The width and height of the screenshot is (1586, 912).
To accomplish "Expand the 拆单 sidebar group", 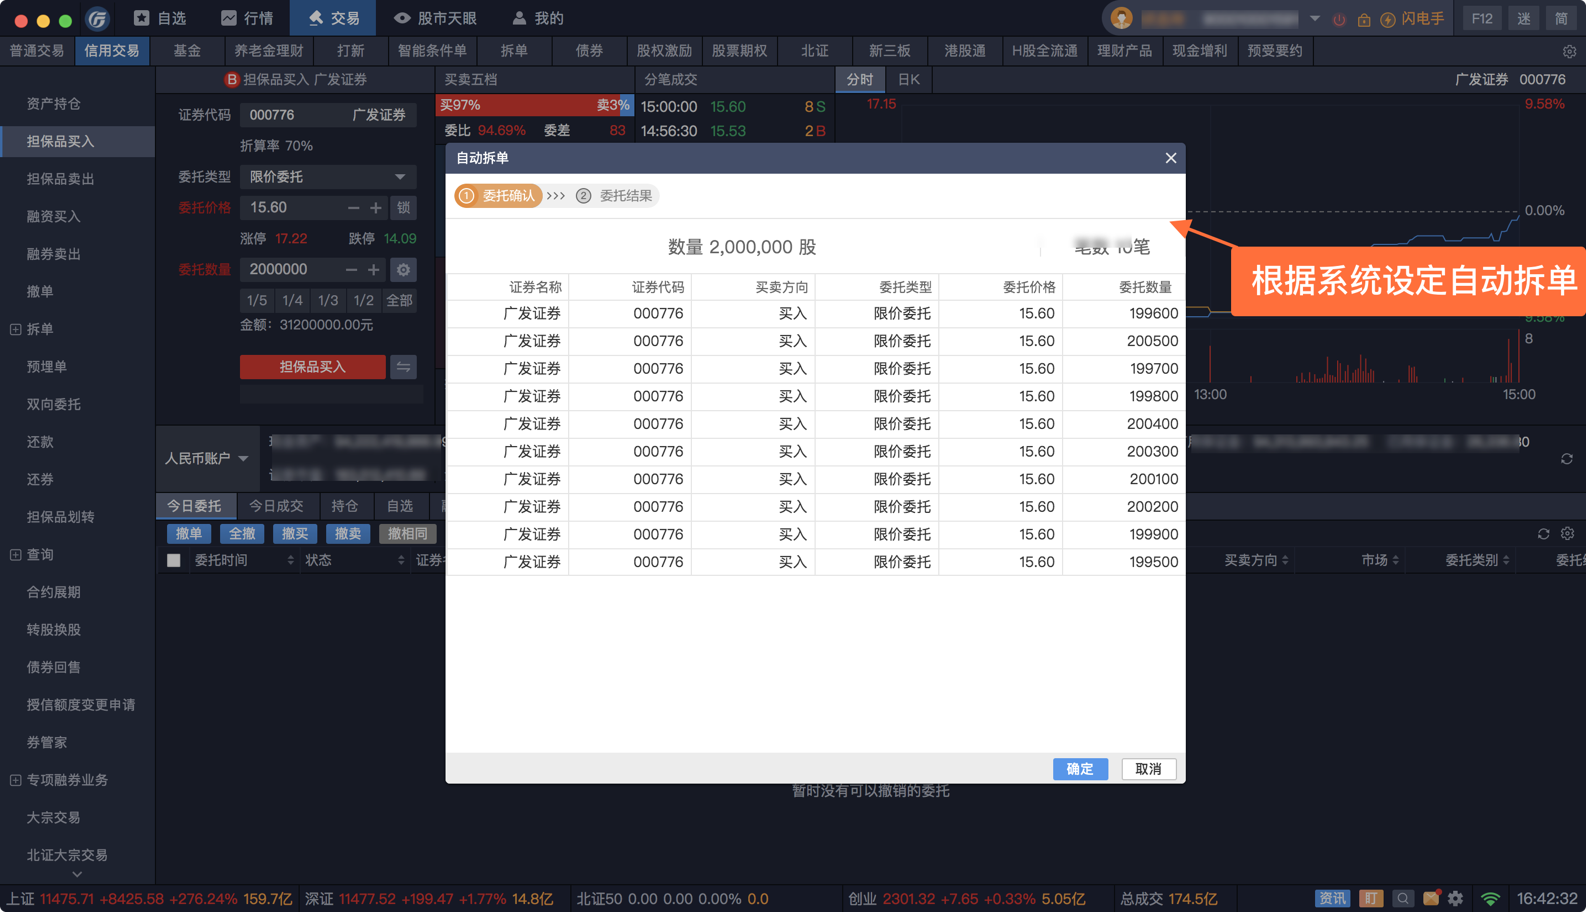I will (15, 329).
